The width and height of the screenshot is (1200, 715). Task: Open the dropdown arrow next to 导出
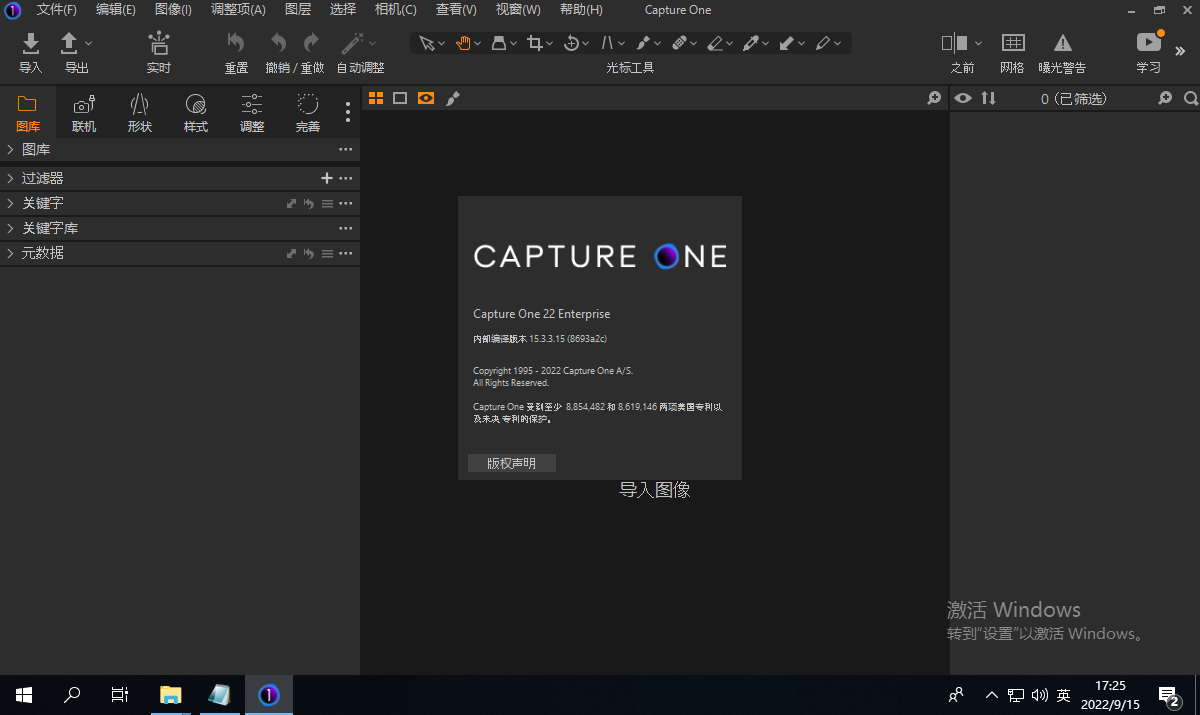click(x=88, y=43)
